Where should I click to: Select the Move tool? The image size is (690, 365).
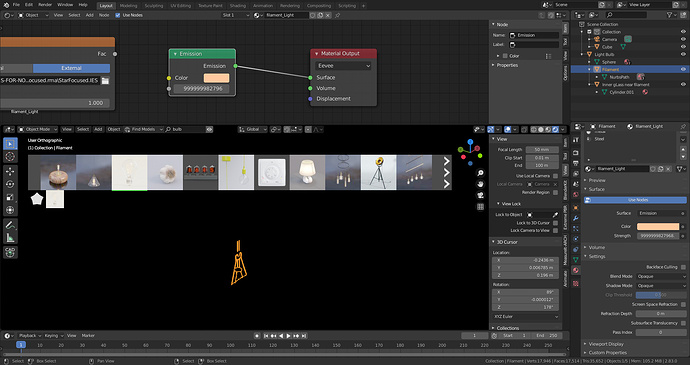click(x=10, y=171)
